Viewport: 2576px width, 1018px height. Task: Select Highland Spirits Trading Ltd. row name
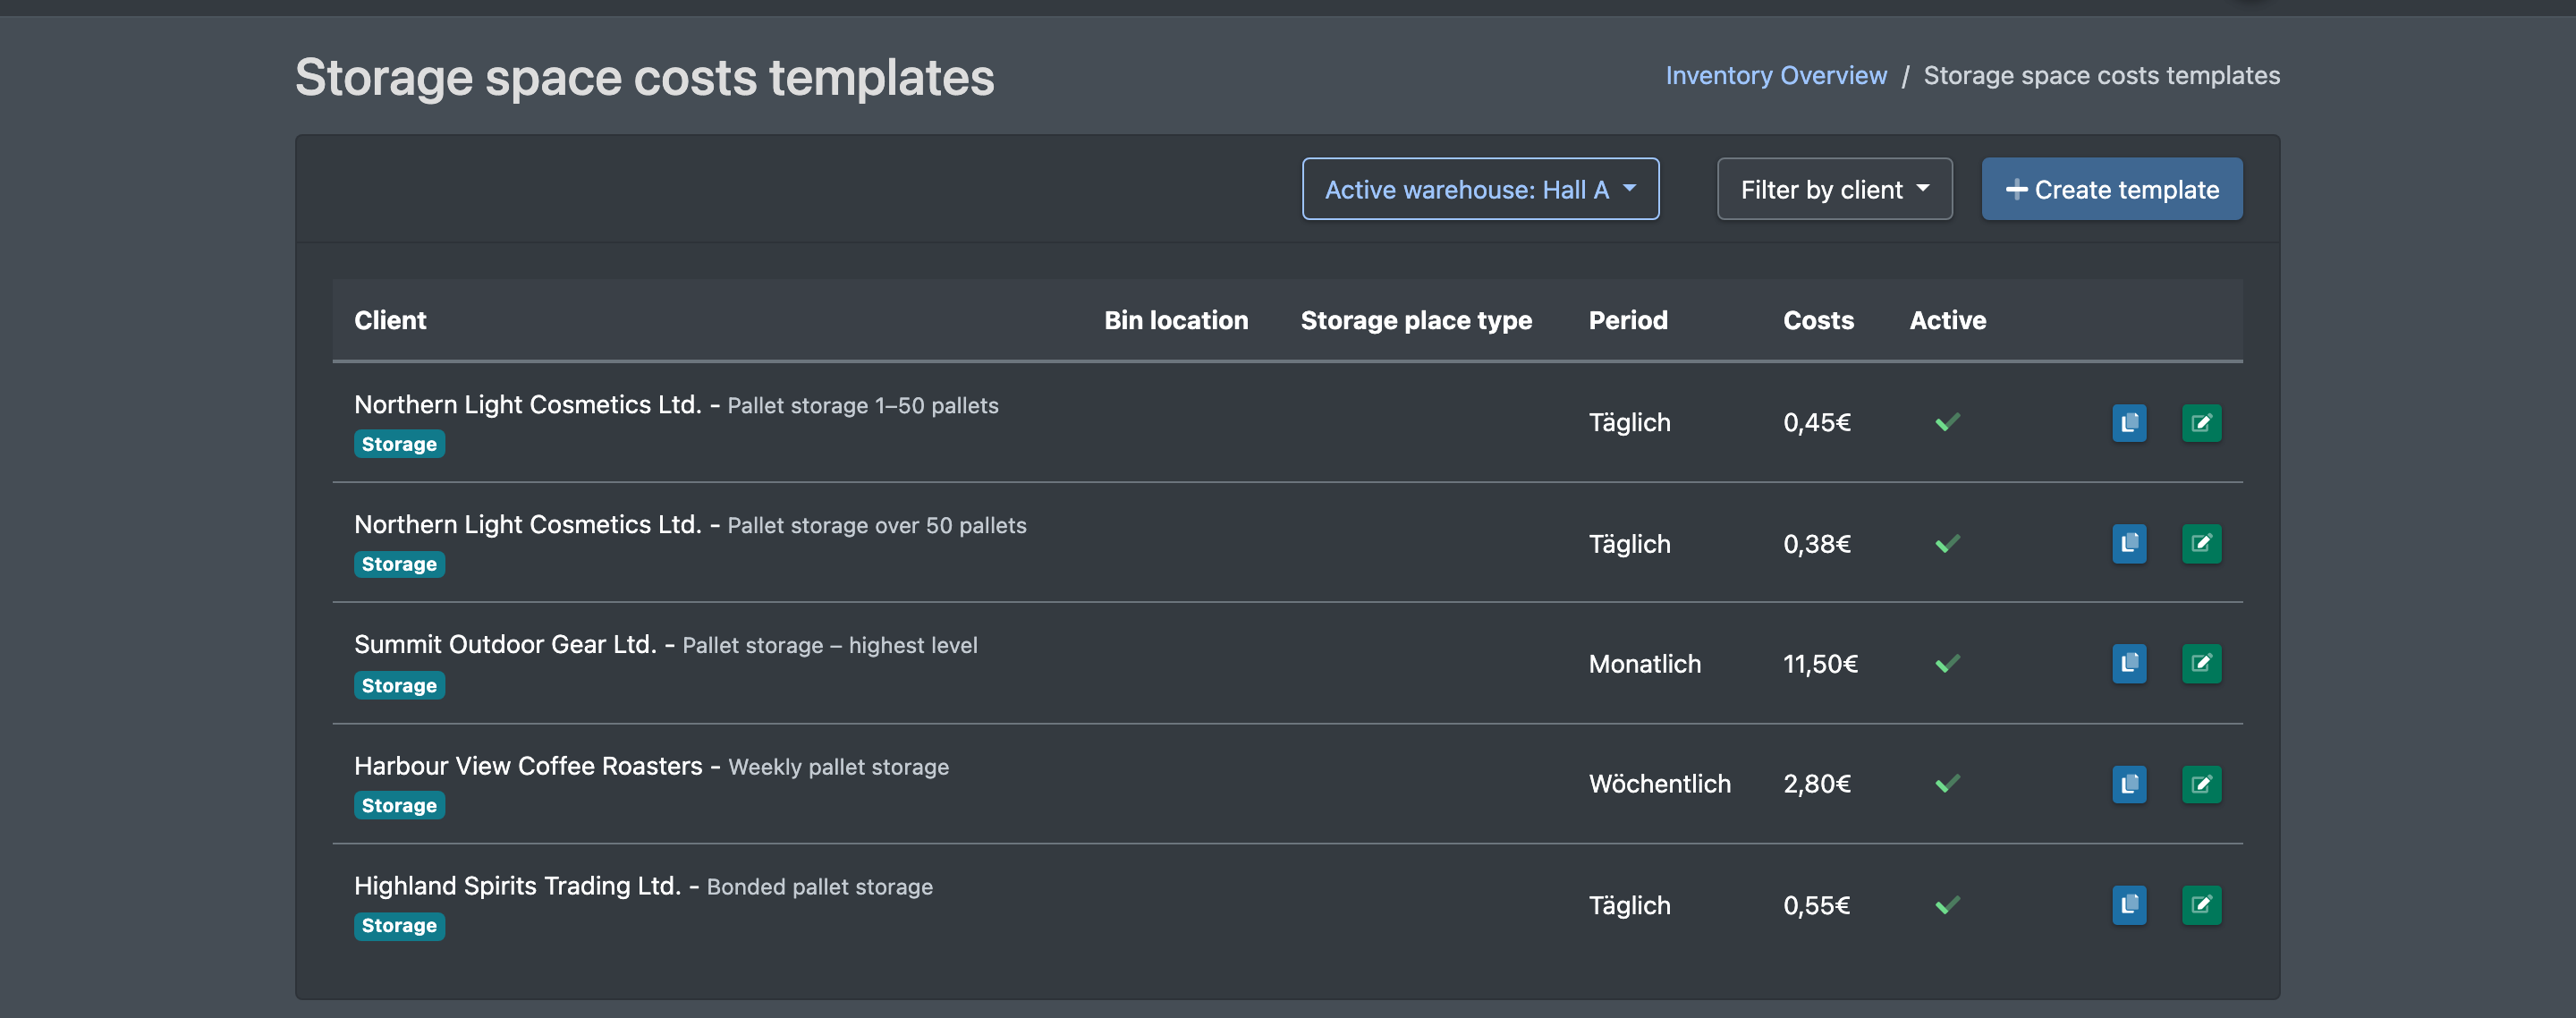pyautogui.click(x=517, y=886)
